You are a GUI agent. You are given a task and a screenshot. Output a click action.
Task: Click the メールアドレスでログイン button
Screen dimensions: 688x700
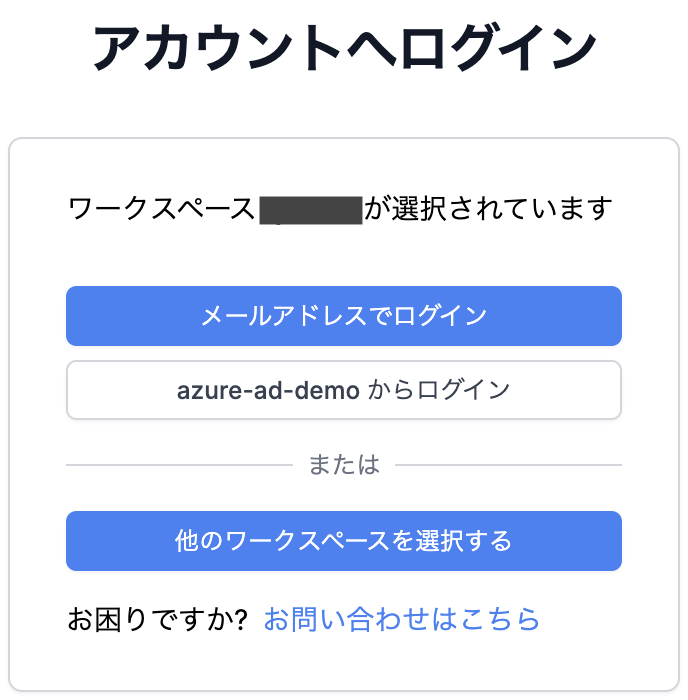pos(344,316)
